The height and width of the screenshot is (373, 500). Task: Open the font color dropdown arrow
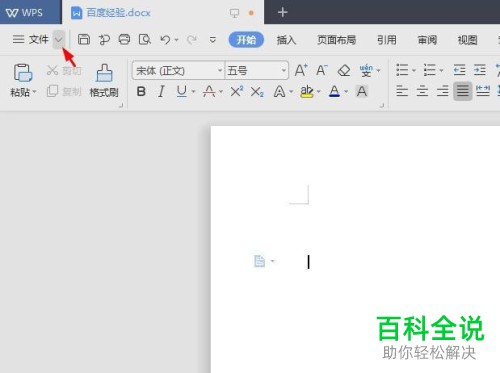click(346, 91)
